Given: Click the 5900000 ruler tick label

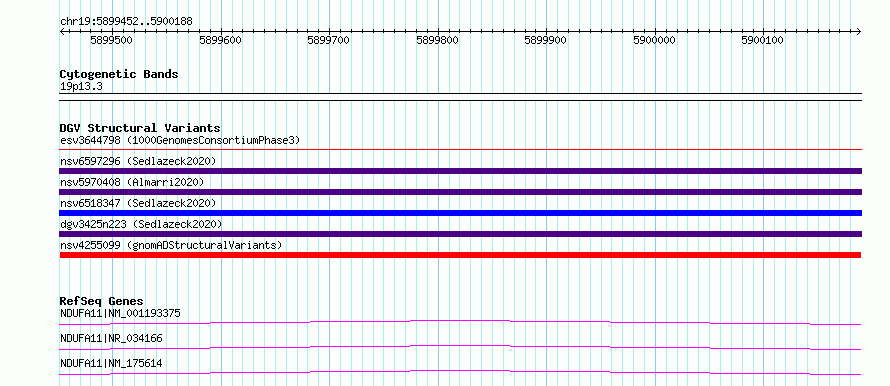Looking at the screenshot, I should tap(655, 40).
